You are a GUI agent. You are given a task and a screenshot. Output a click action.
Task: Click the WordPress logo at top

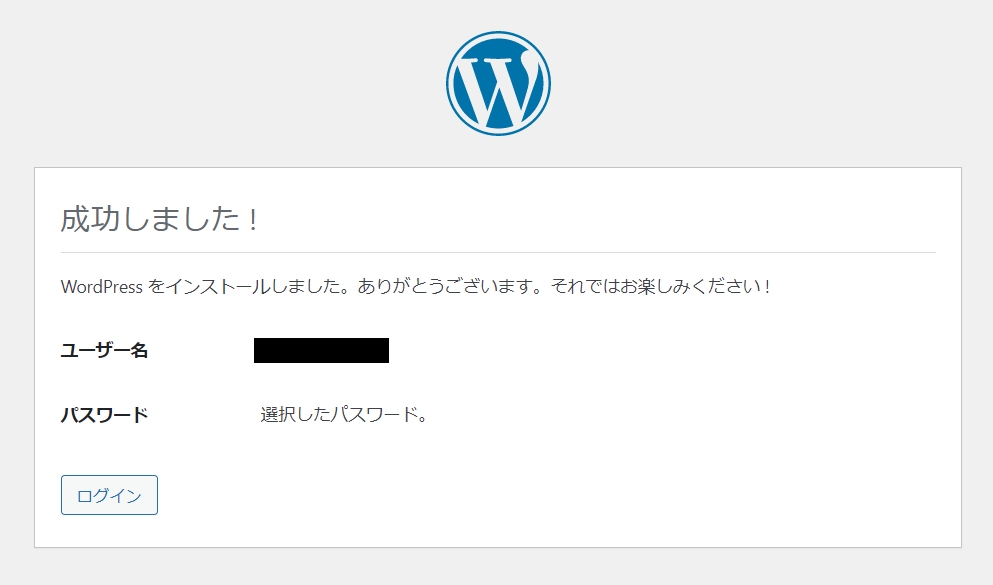tap(498, 84)
